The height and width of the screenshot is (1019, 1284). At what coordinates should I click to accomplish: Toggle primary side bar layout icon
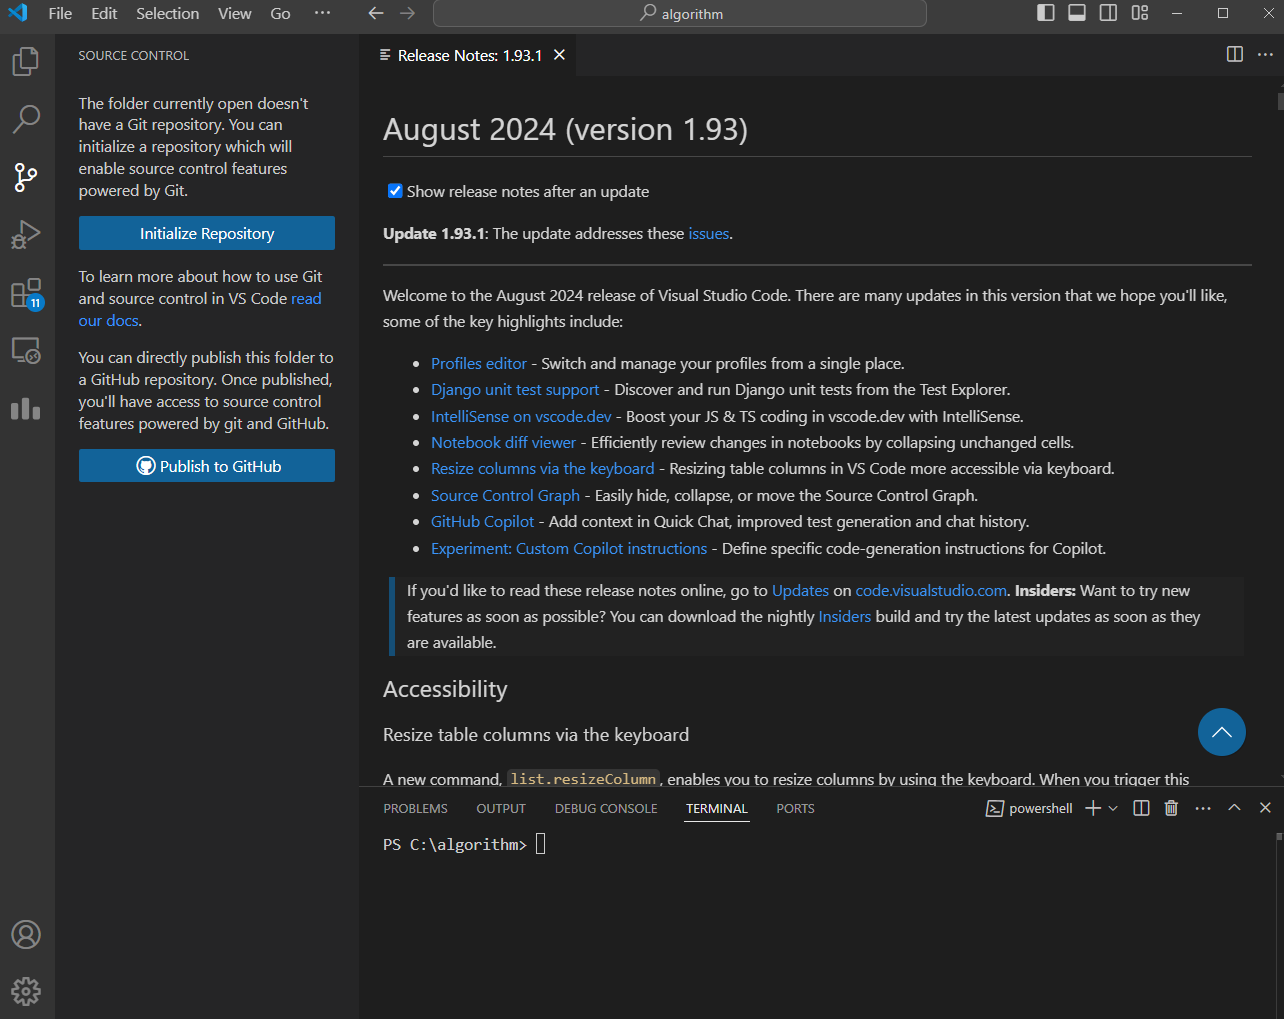point(1046,13)
